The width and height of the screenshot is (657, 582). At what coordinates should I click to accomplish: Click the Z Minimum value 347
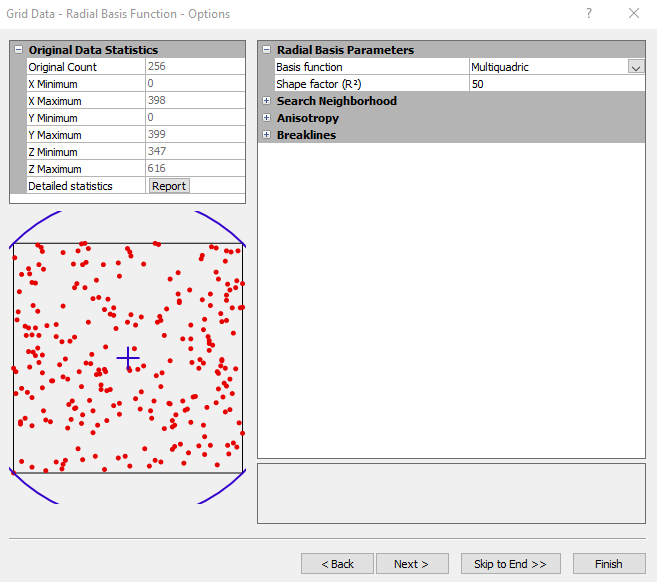157,151
